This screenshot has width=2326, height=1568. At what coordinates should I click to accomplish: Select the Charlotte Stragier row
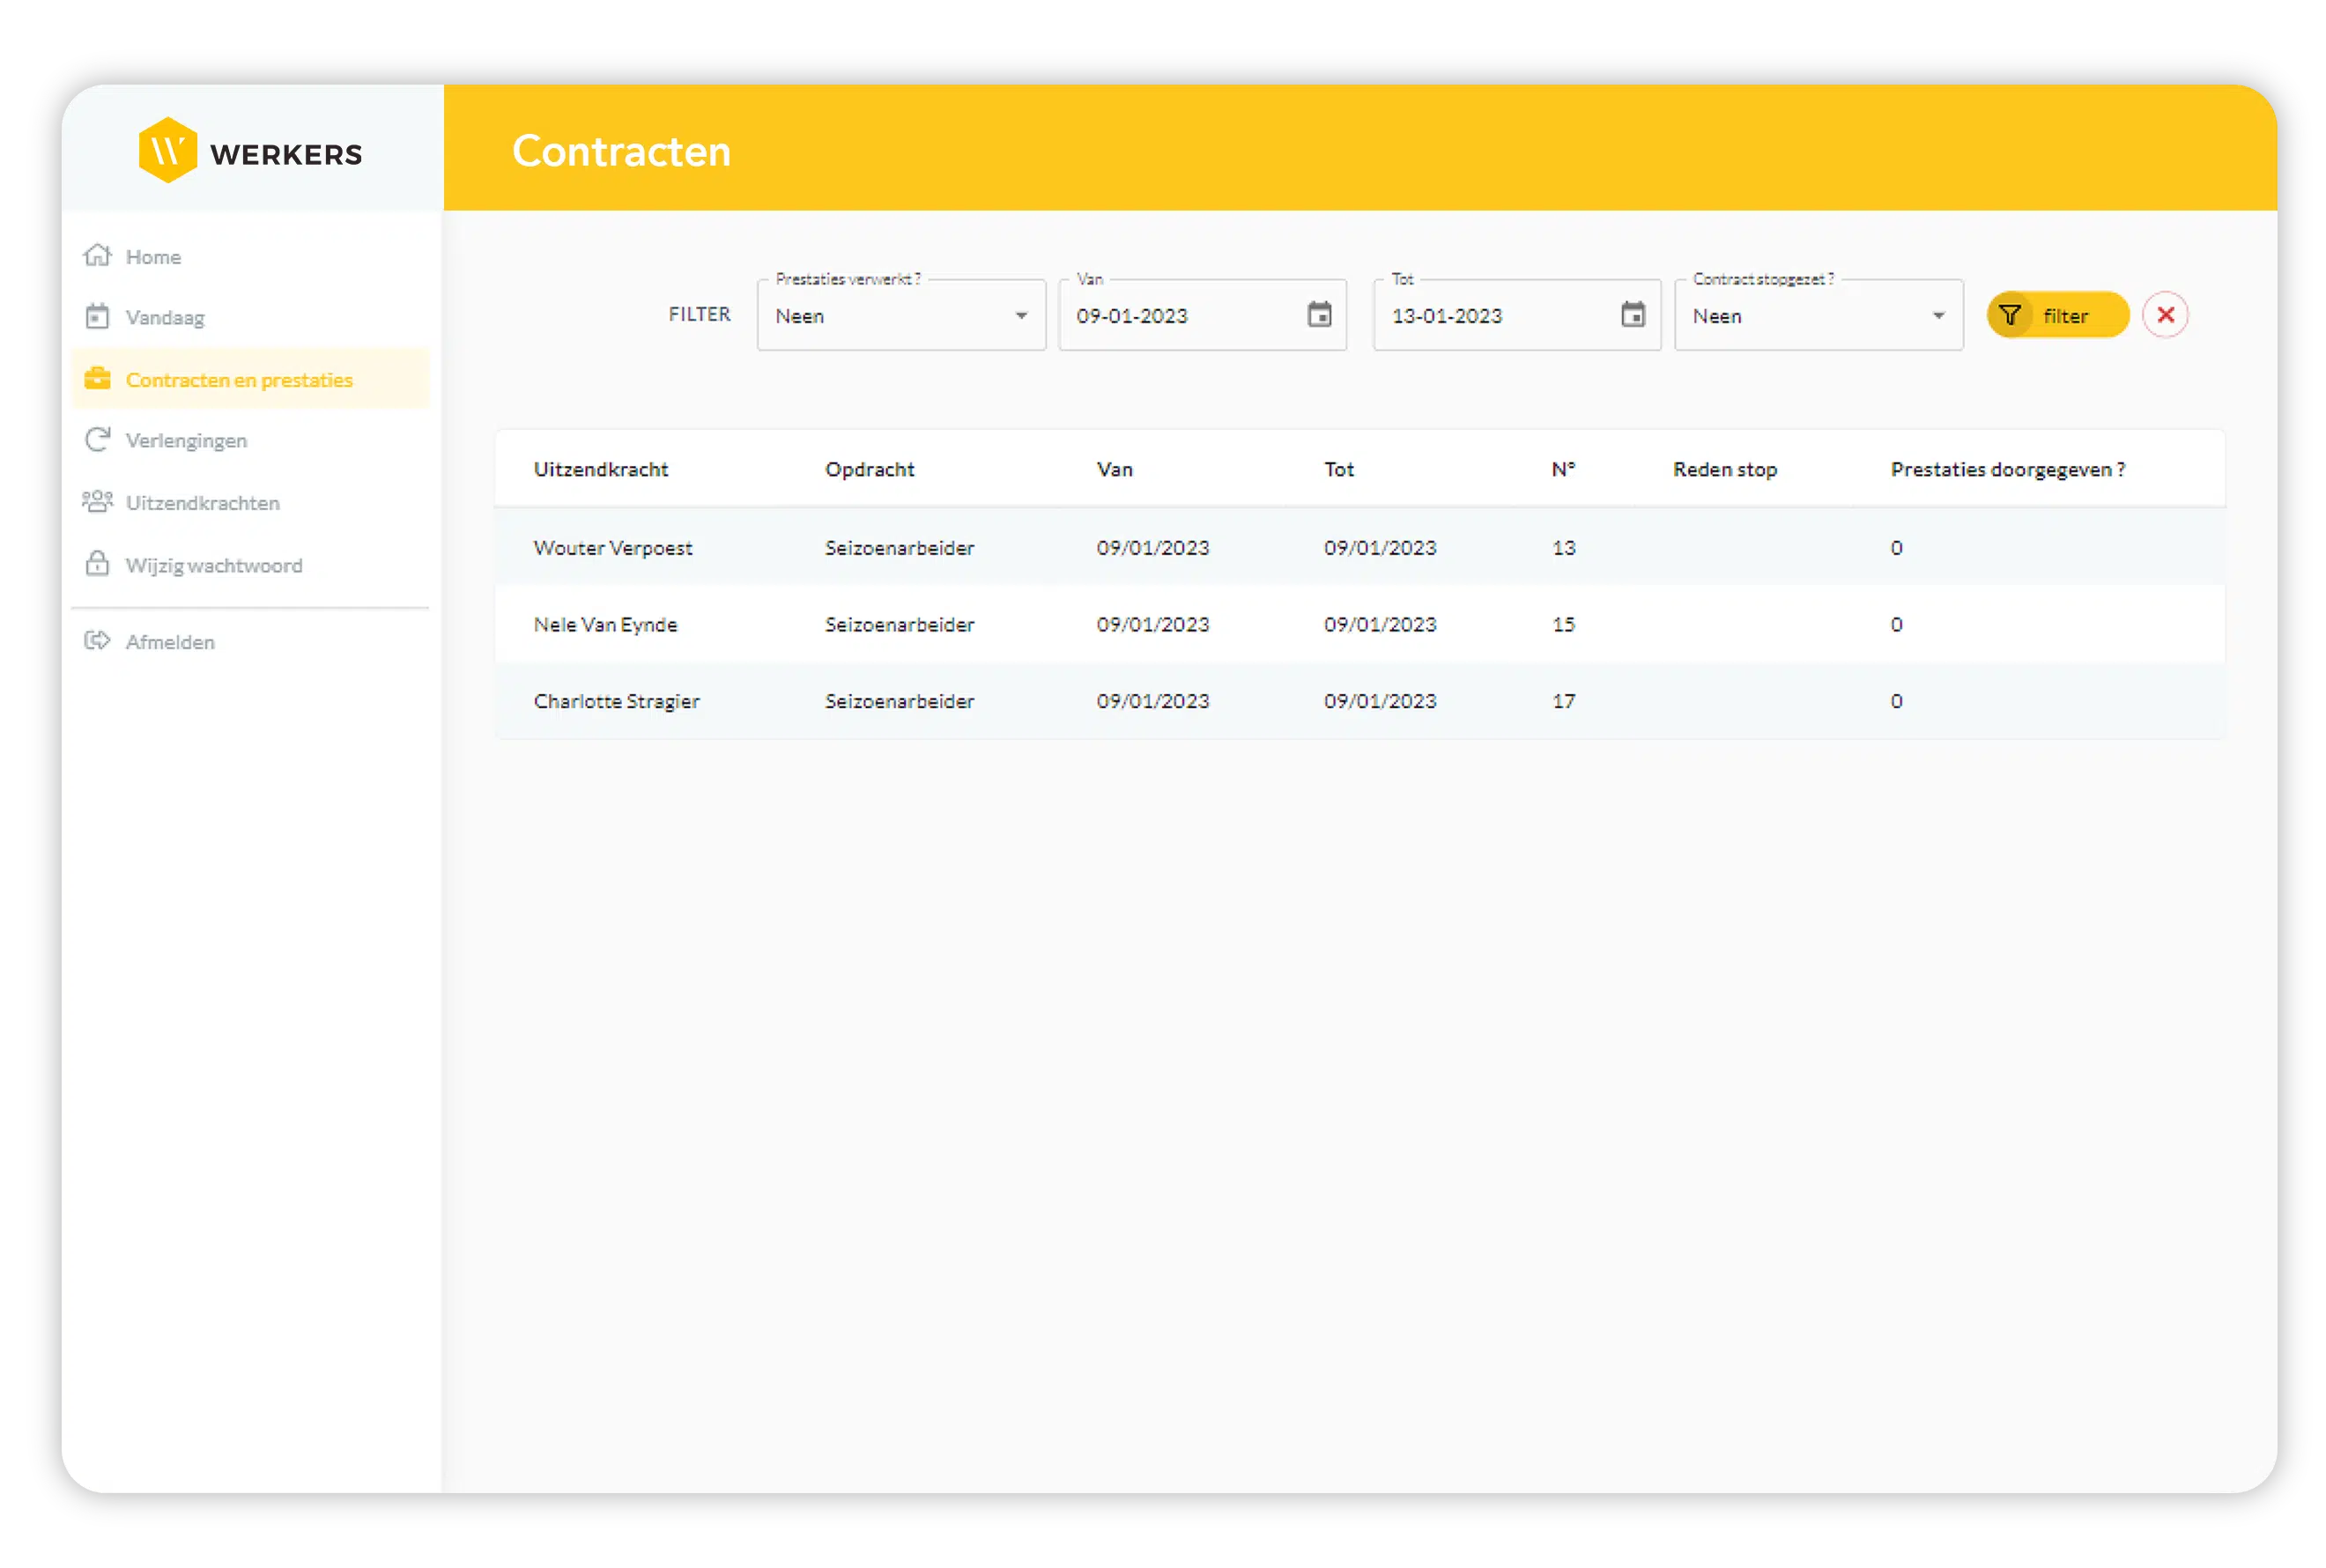(1359, 701)
